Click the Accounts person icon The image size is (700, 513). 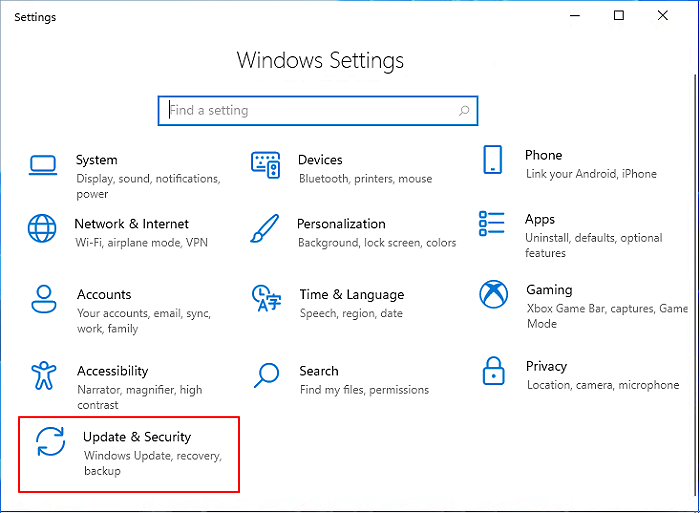pyautogui.click(x=43, y=299)
